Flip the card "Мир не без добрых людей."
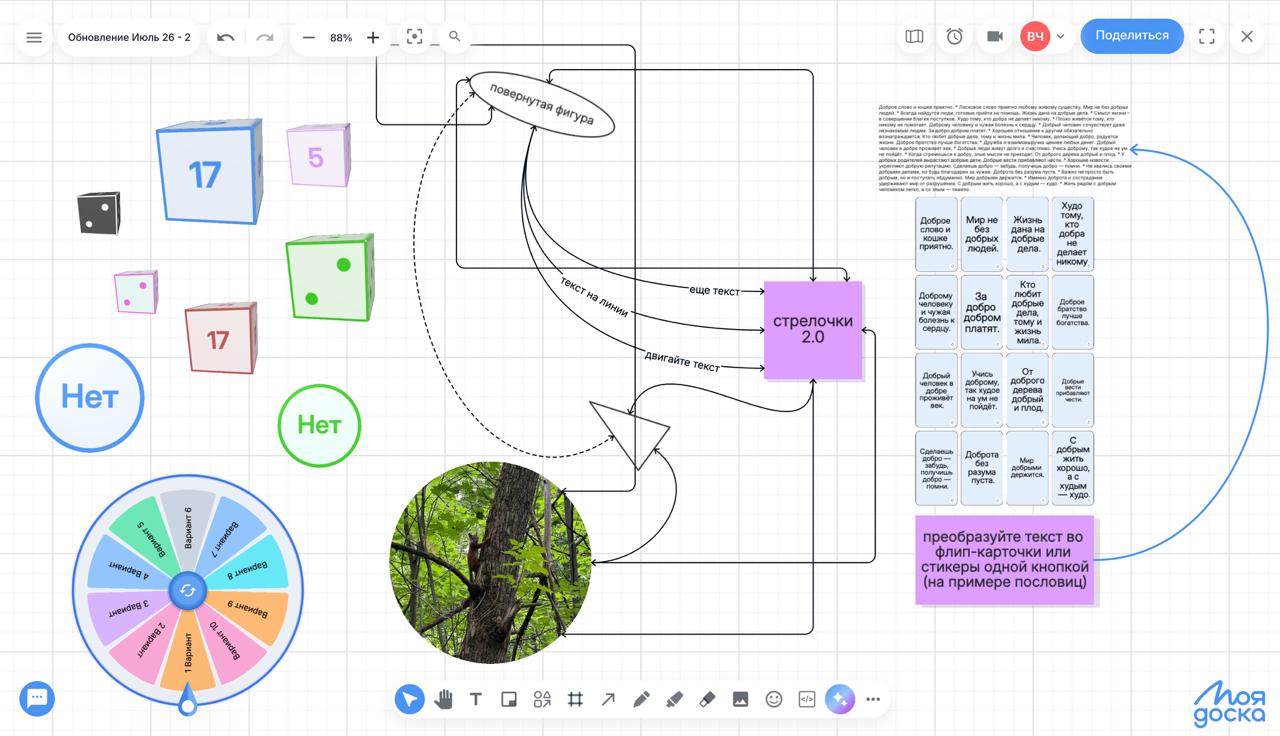The width and height of the screenshot is (1280, 736). [982, 234]
